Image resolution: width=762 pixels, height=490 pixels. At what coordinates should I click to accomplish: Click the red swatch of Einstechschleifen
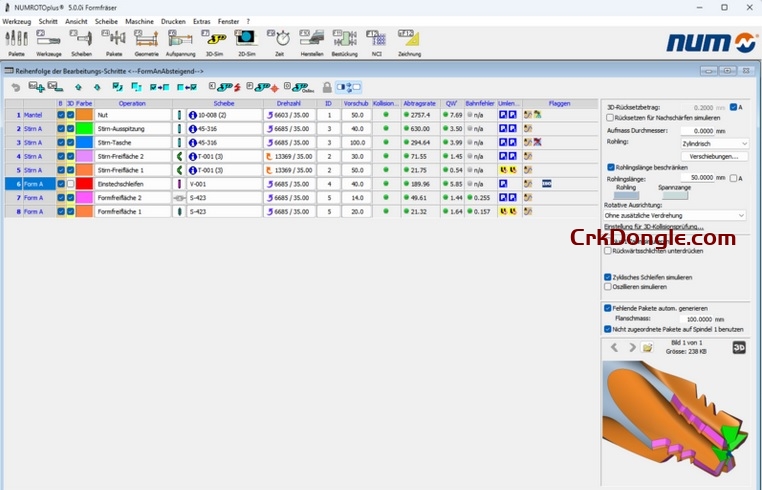pyautogui.click(x=84, y=184)
